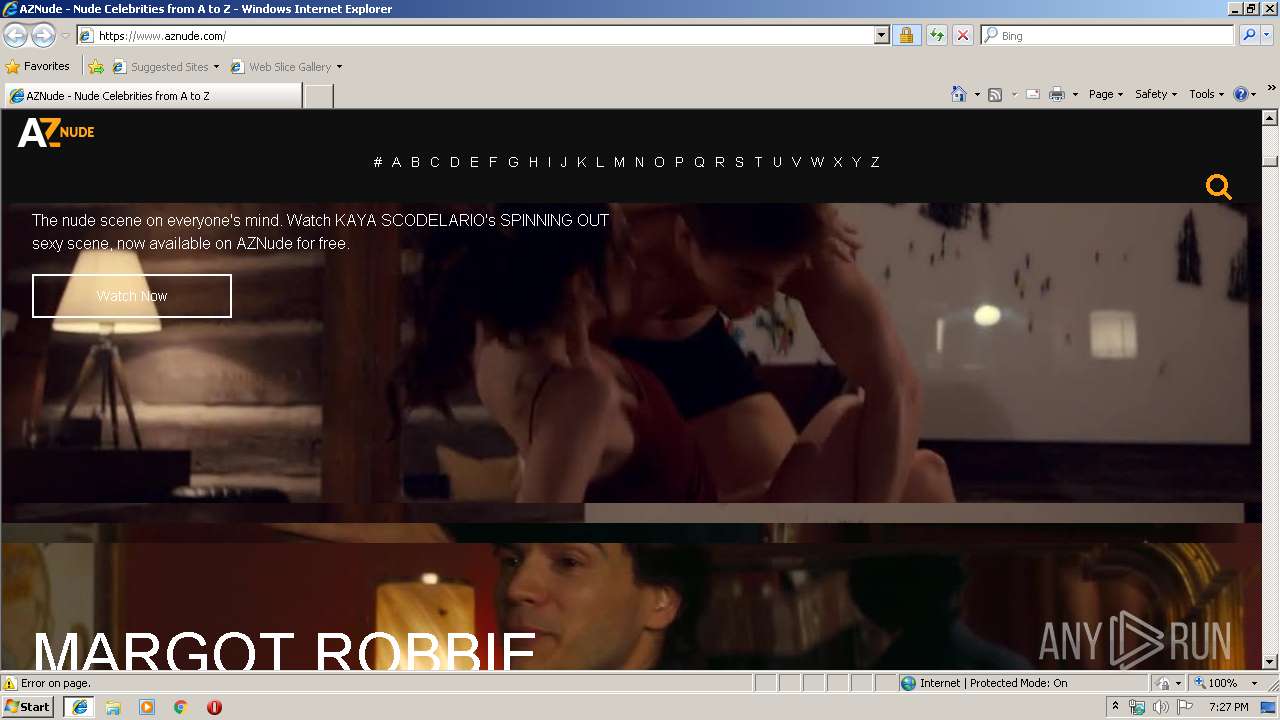
Task: Click Internet Explorer taskbar icon
Action: point(80,707)
